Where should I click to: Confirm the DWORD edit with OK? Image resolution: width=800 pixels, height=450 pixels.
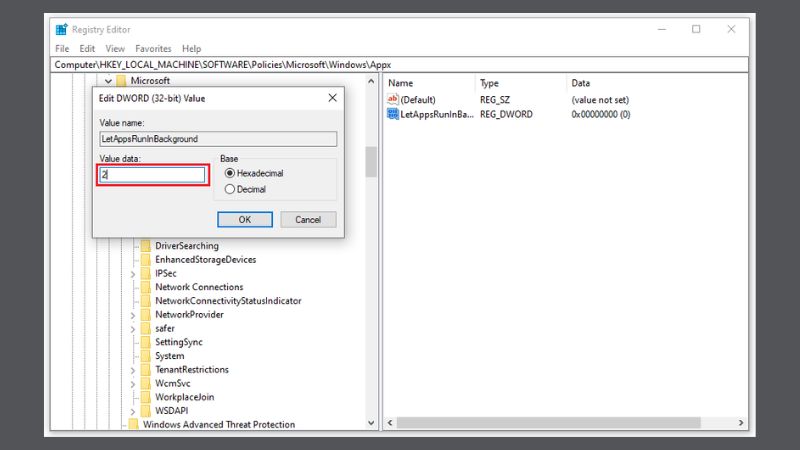[x=245, y=220]
